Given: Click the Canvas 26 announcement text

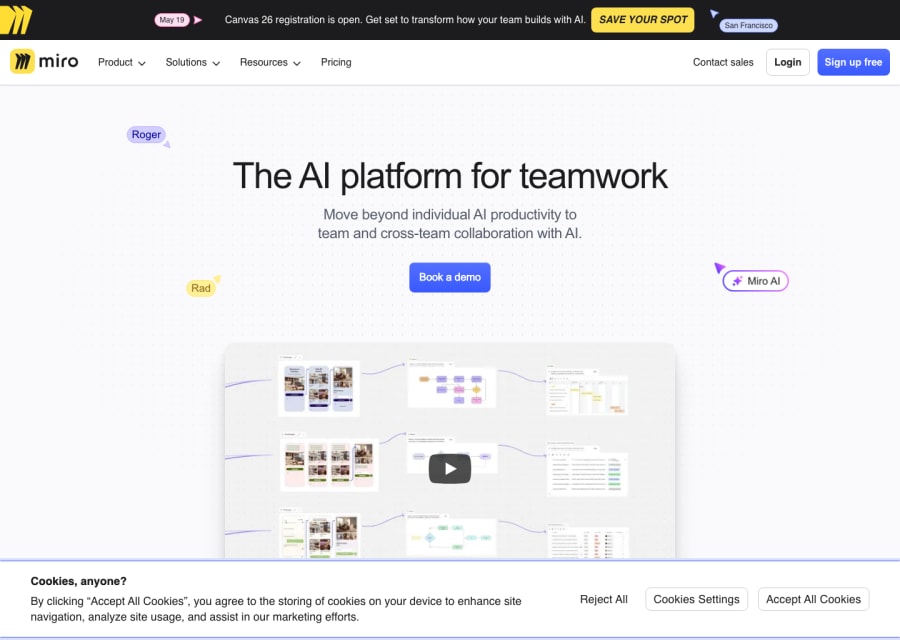Looking at the screenshot, I should point(405,18).
